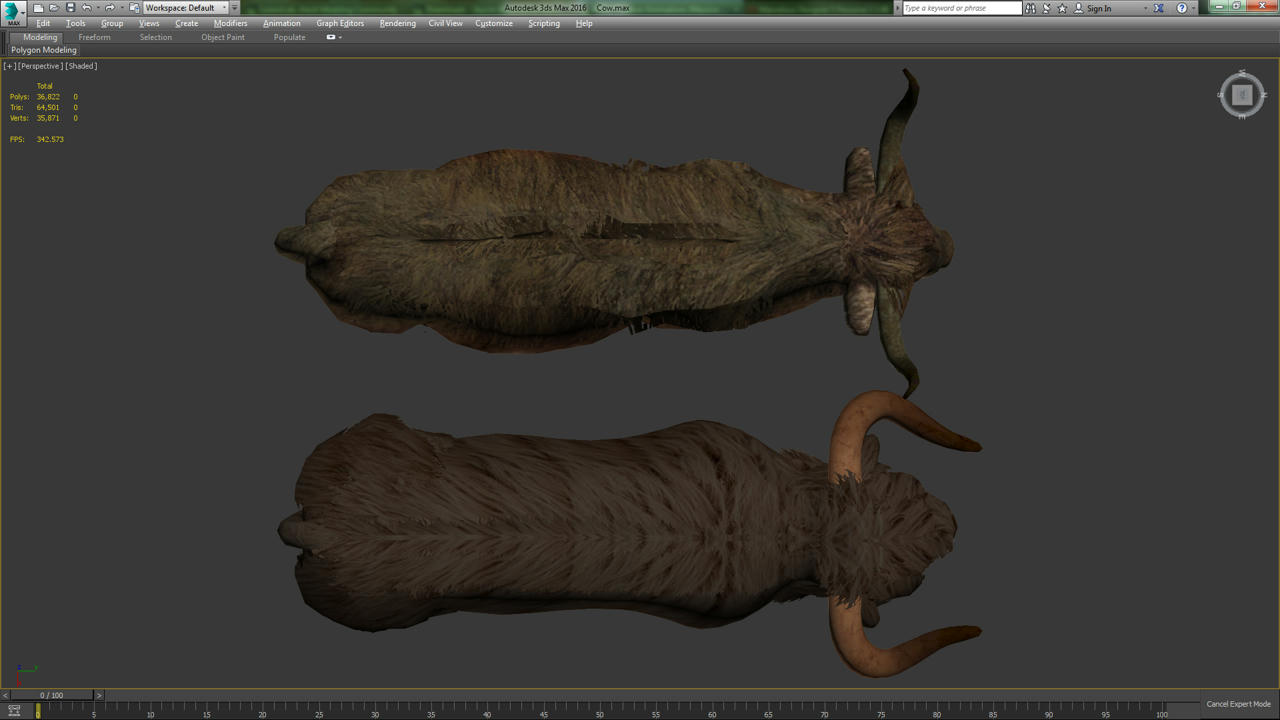1280x720 pixels.
Task: Click the Help question mark icon
Action: [x=1181, y=8]
